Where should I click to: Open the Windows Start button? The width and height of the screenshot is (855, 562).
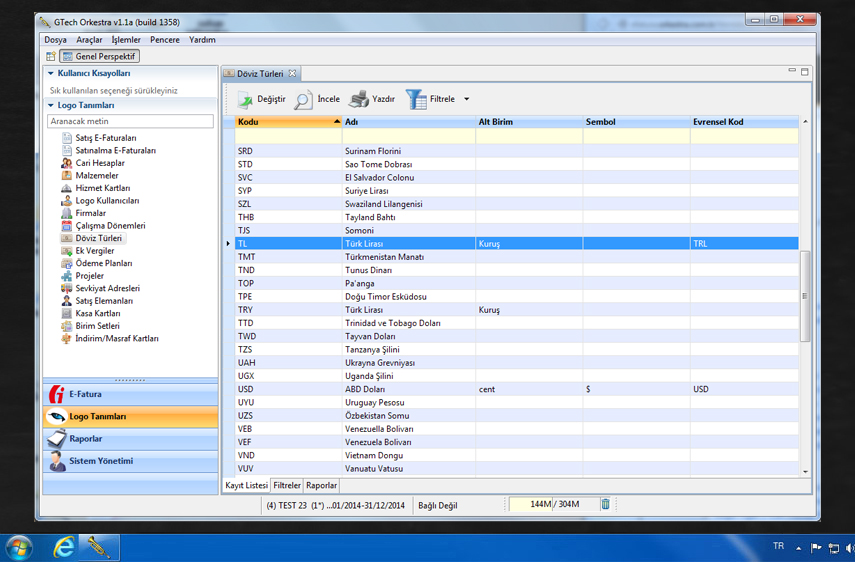(x=19, y=547)
